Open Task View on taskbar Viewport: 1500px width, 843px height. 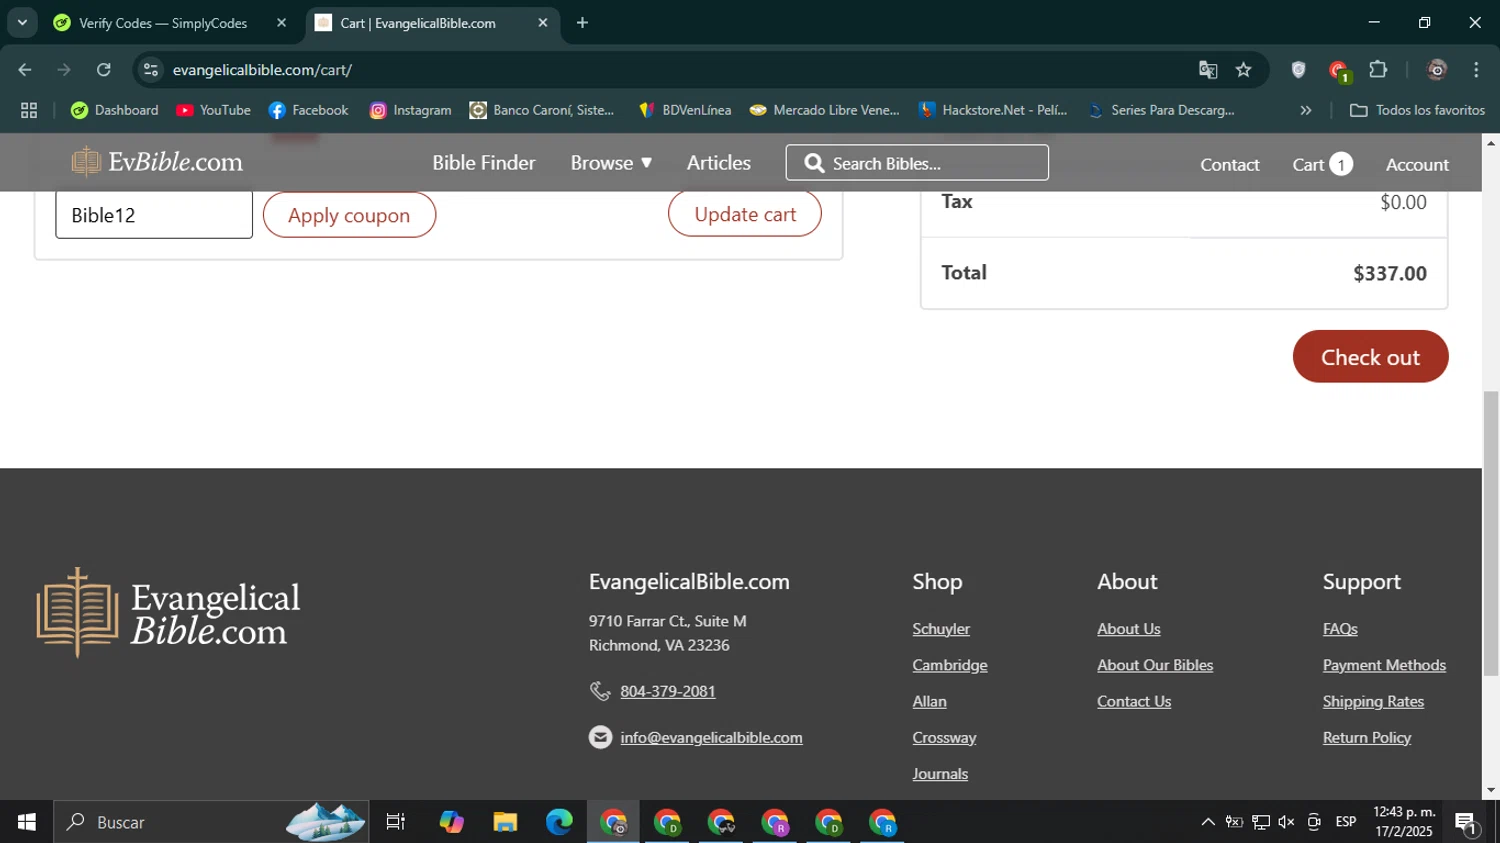[396, 822]
